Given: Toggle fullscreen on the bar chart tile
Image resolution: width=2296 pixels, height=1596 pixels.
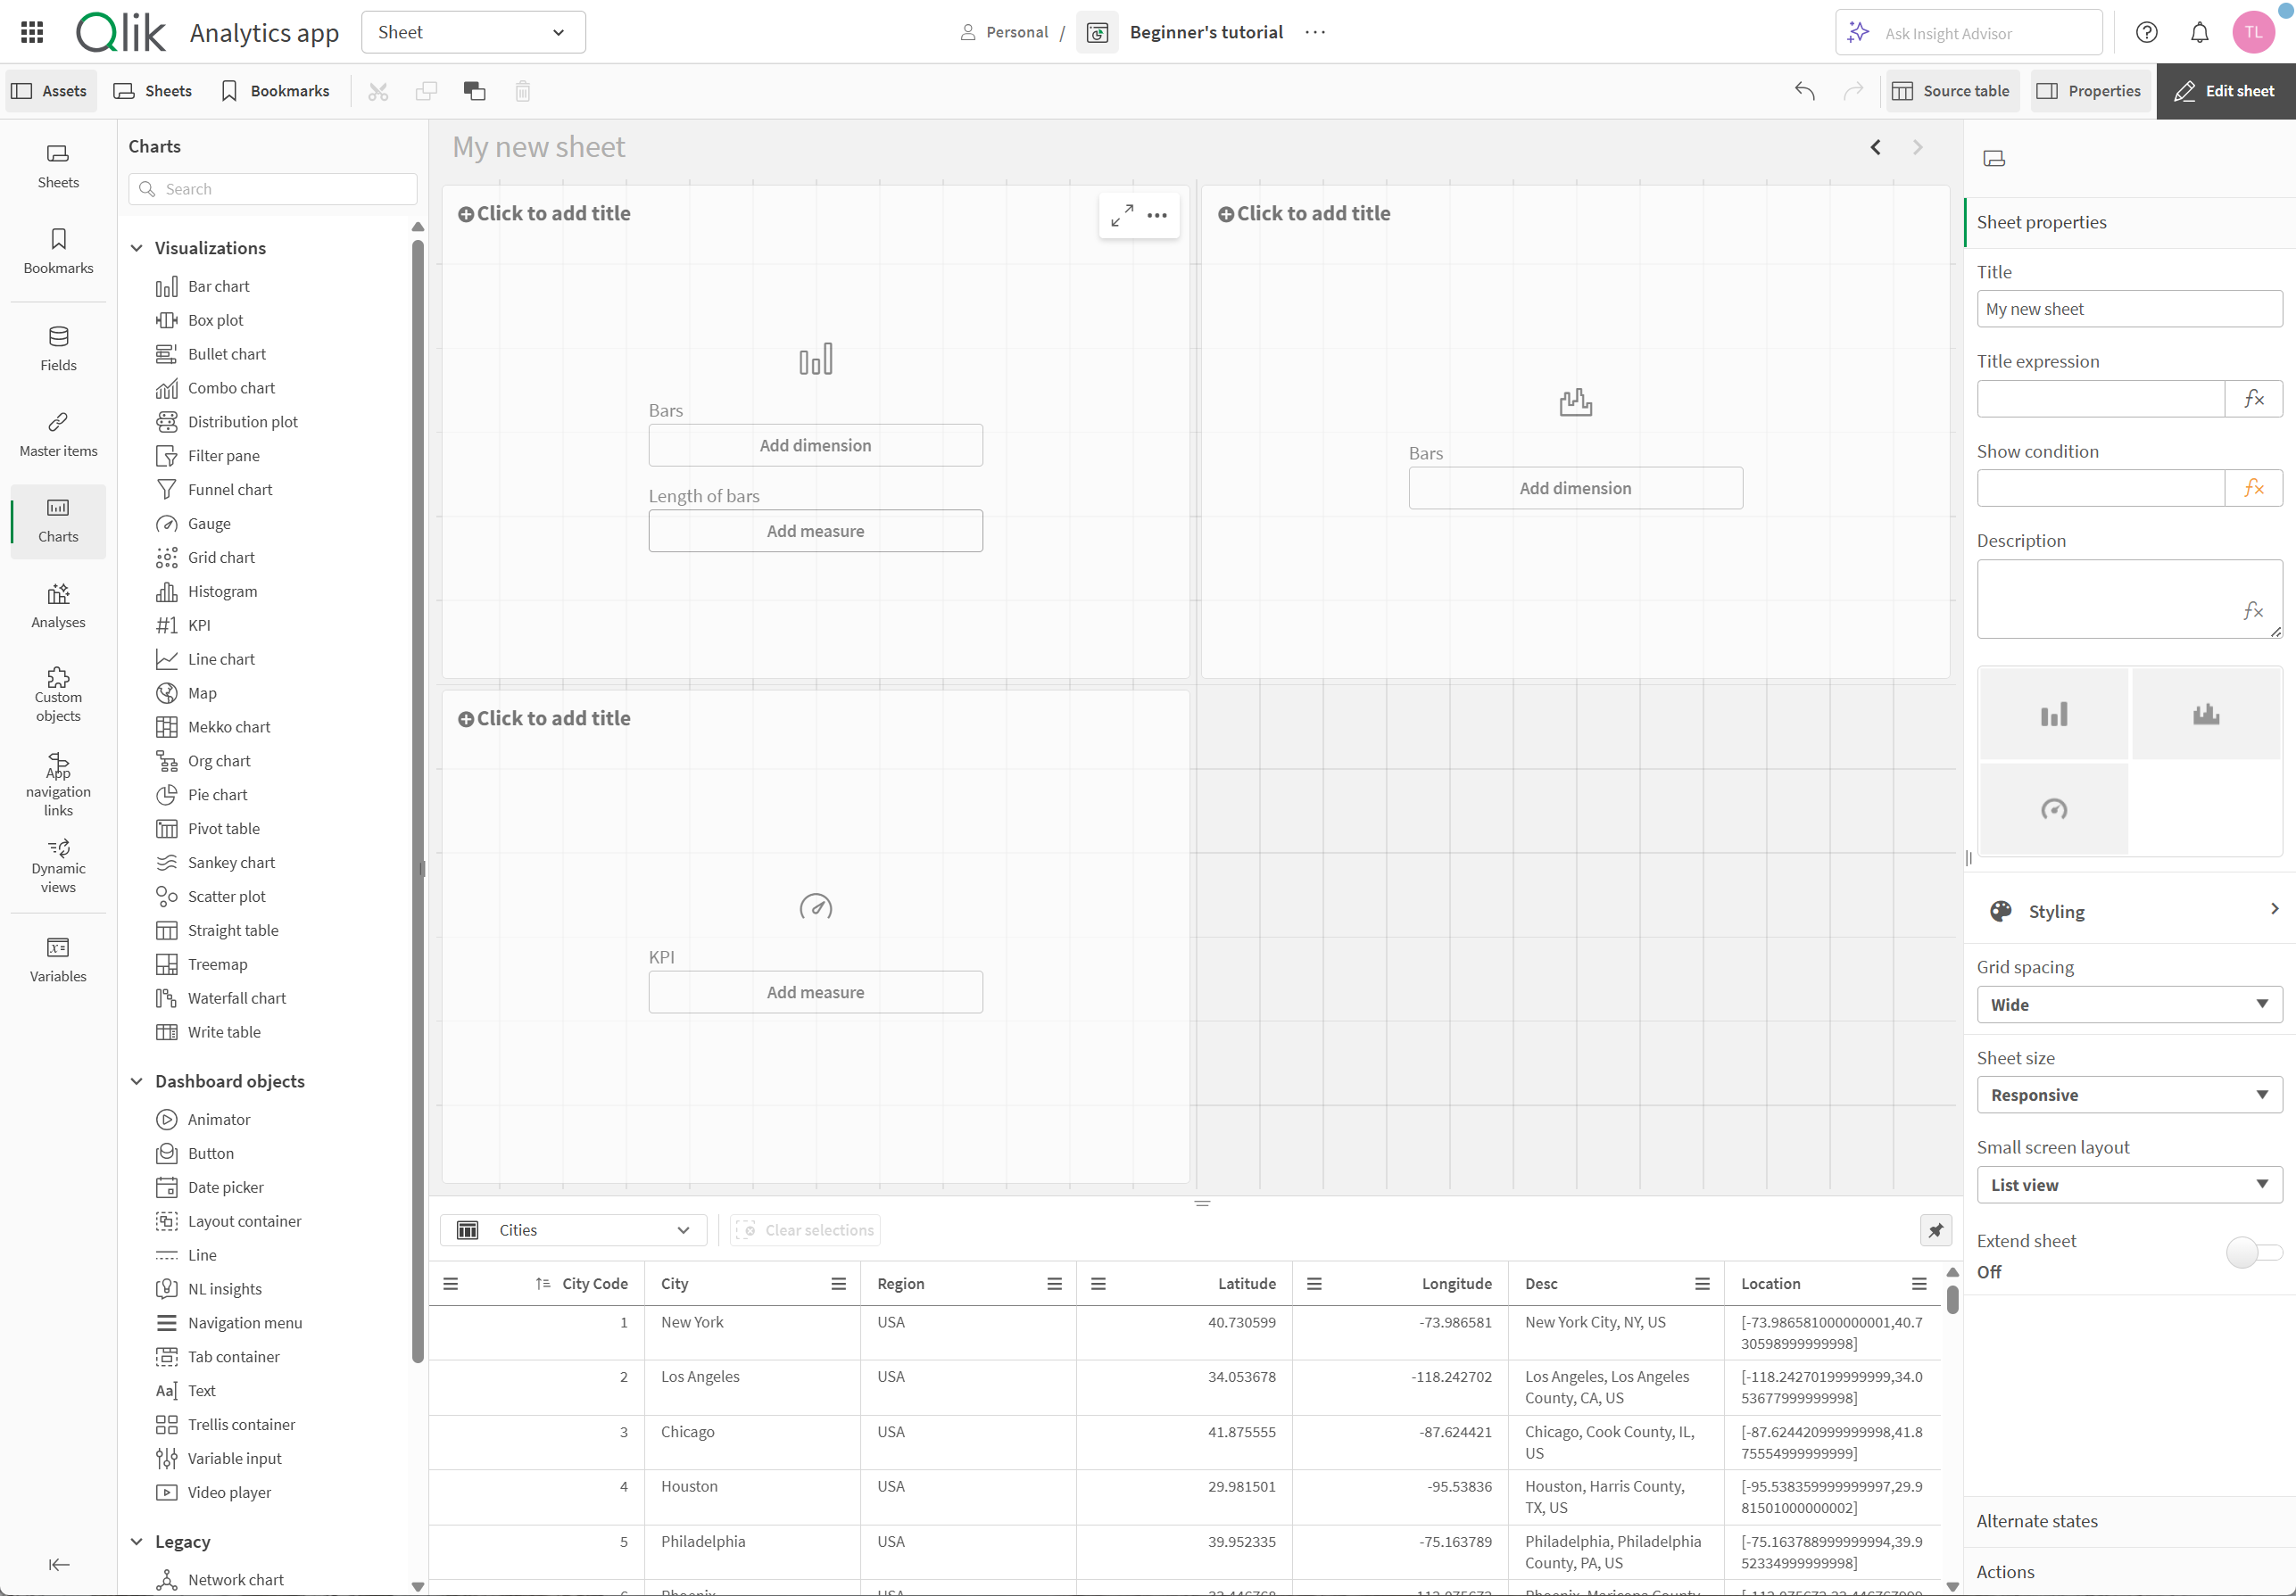Looking at the screenshot, I should point(1122,215).
